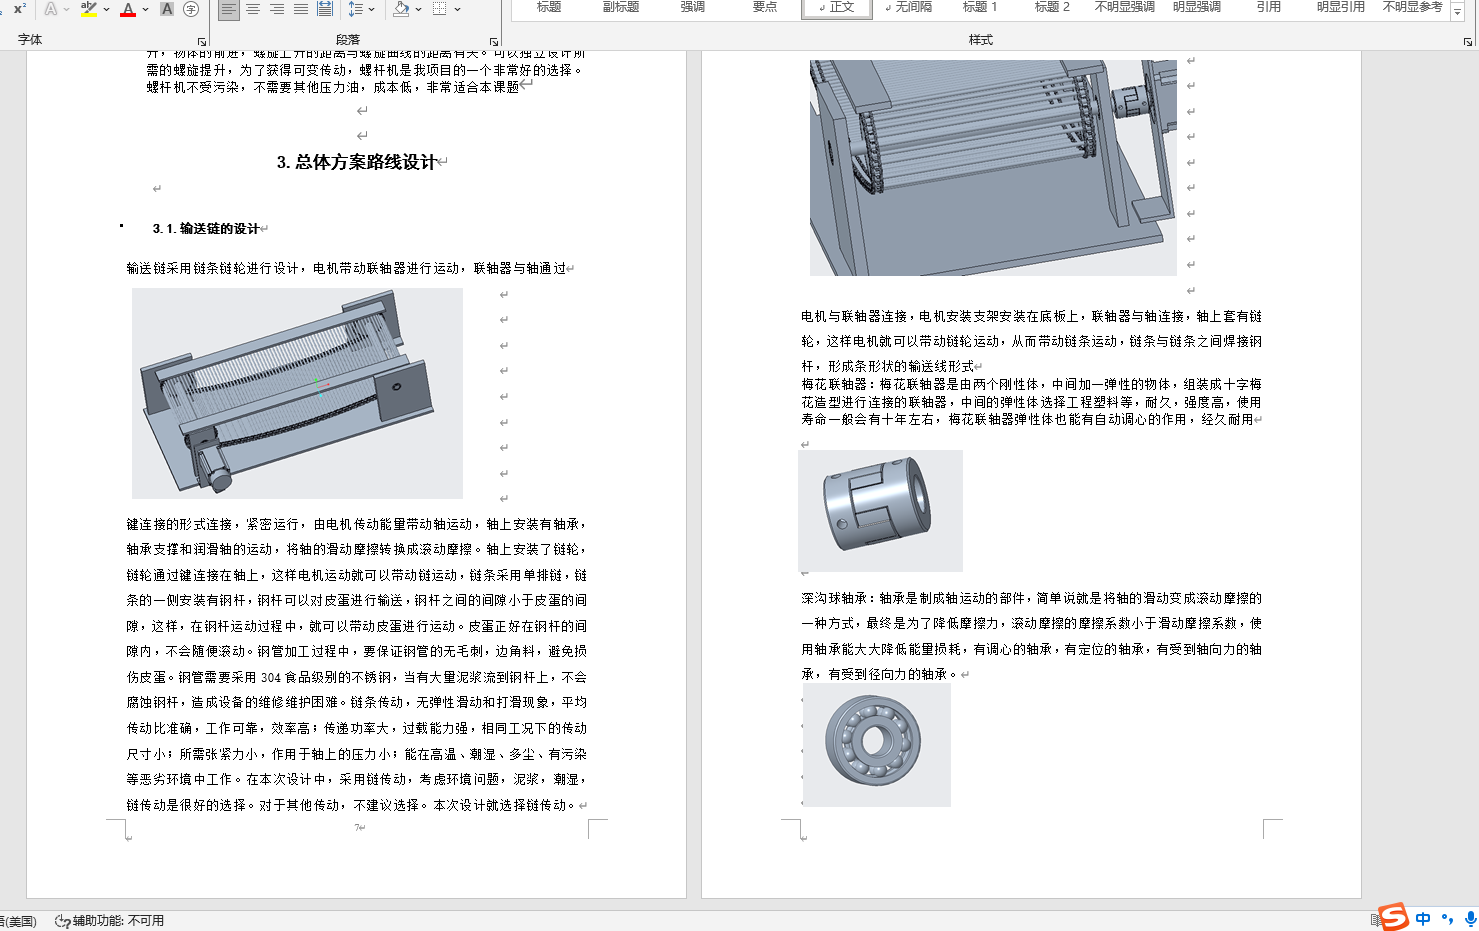1479x931 pixels.
Task: Toggle Sogou punctuation mode
Action: click(1447, 919)
